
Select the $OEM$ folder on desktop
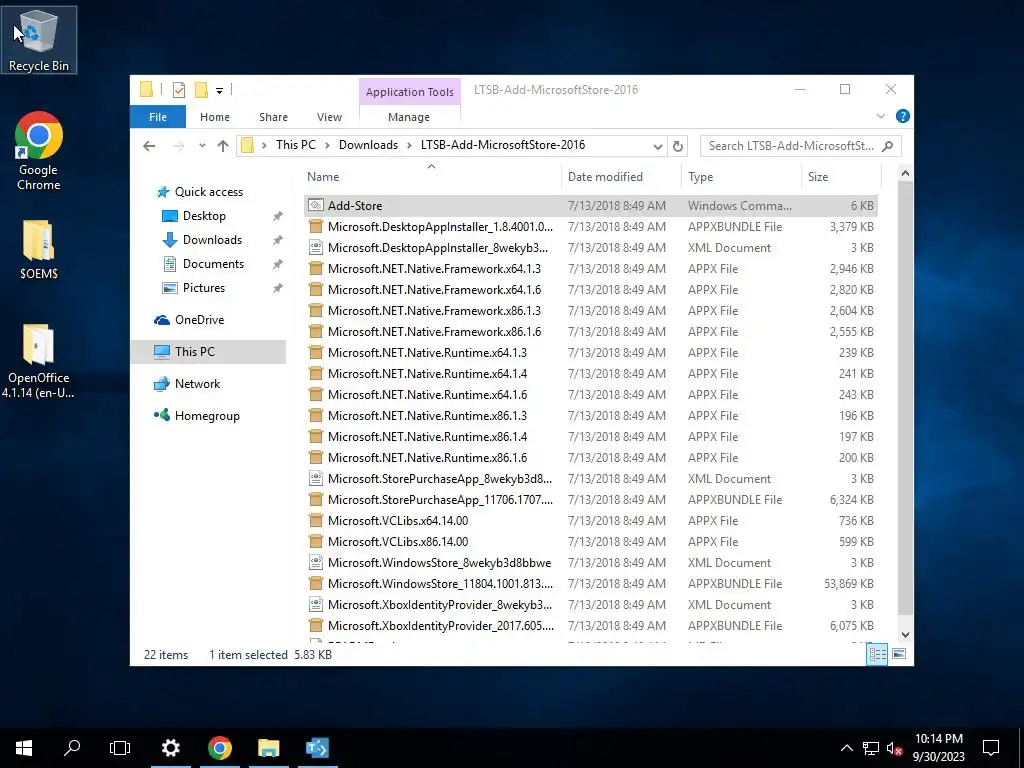point(39,250)
